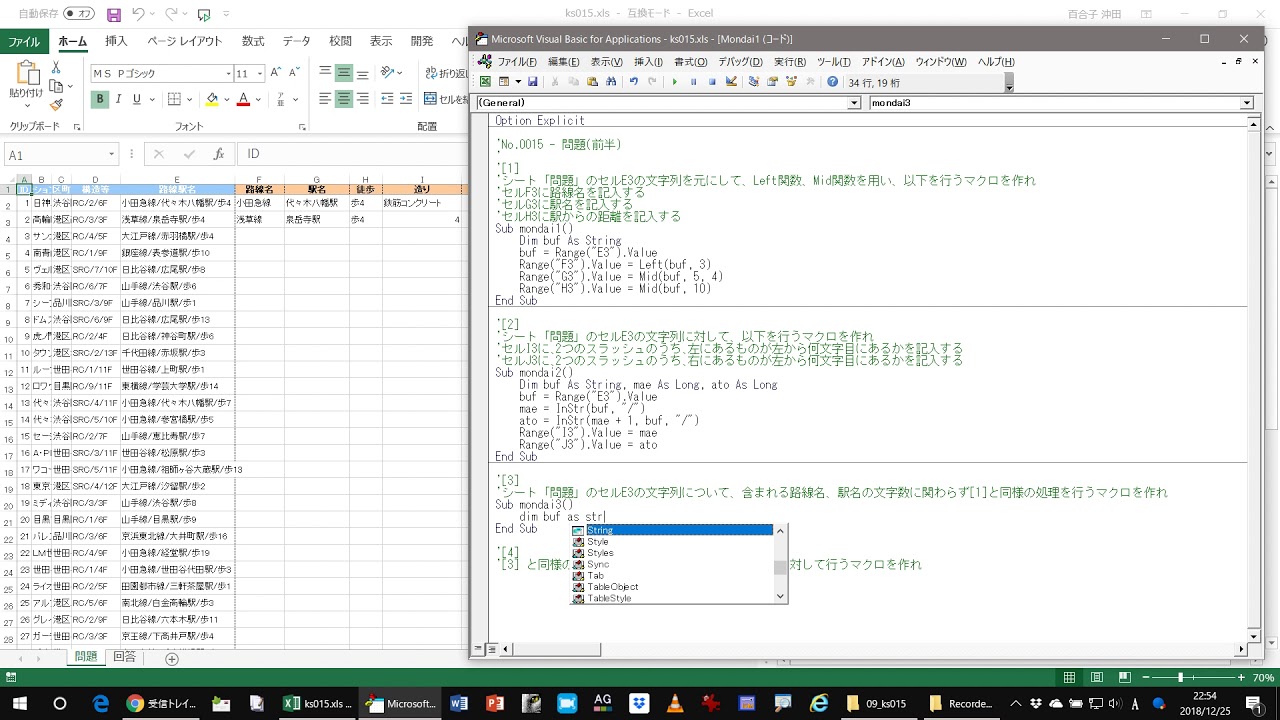This screenshot has height=720, width=1280.
Task: Click the 貼り付け paste button
Action: pos(26,85)
